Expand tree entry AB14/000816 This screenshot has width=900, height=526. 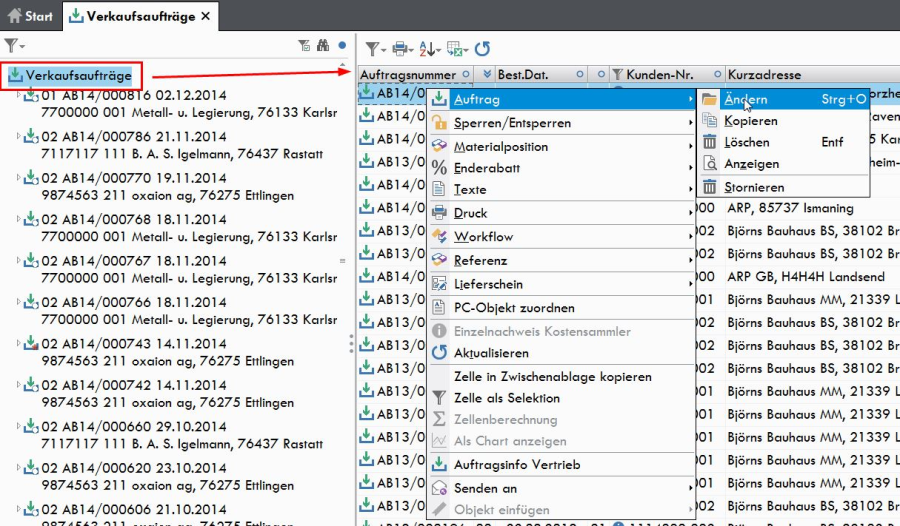[18, 95]
